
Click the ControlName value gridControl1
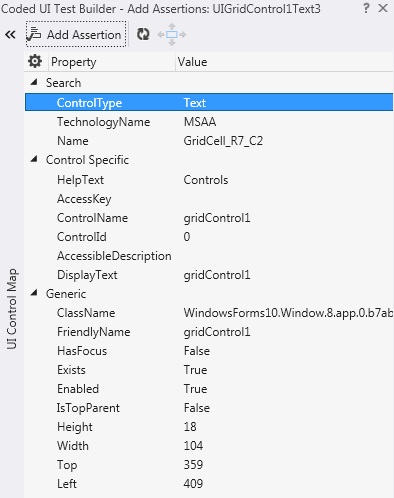pyautogui.click(x=217, y=218)
